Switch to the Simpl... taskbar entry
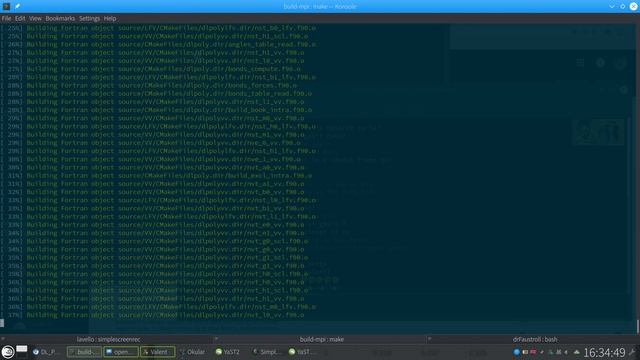 tap(266, 352)
